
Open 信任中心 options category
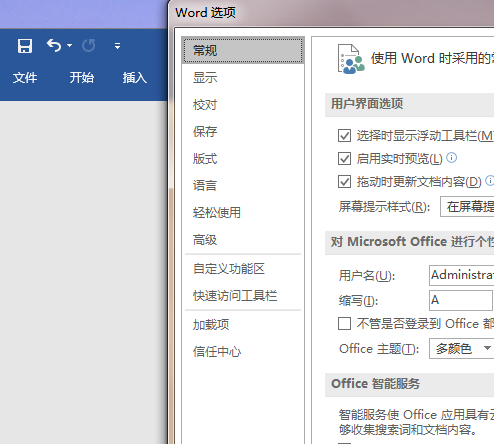click(243, 352)
